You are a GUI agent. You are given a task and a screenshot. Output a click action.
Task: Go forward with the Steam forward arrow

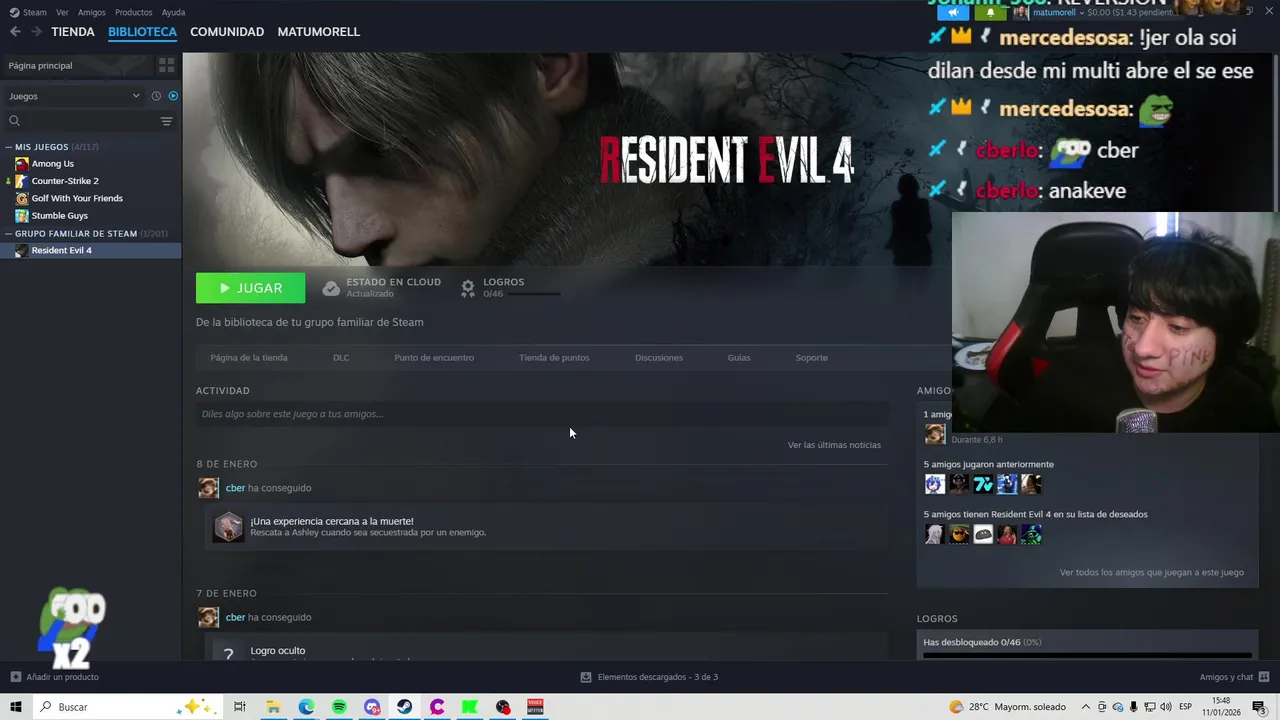click(x=36, y=32)
